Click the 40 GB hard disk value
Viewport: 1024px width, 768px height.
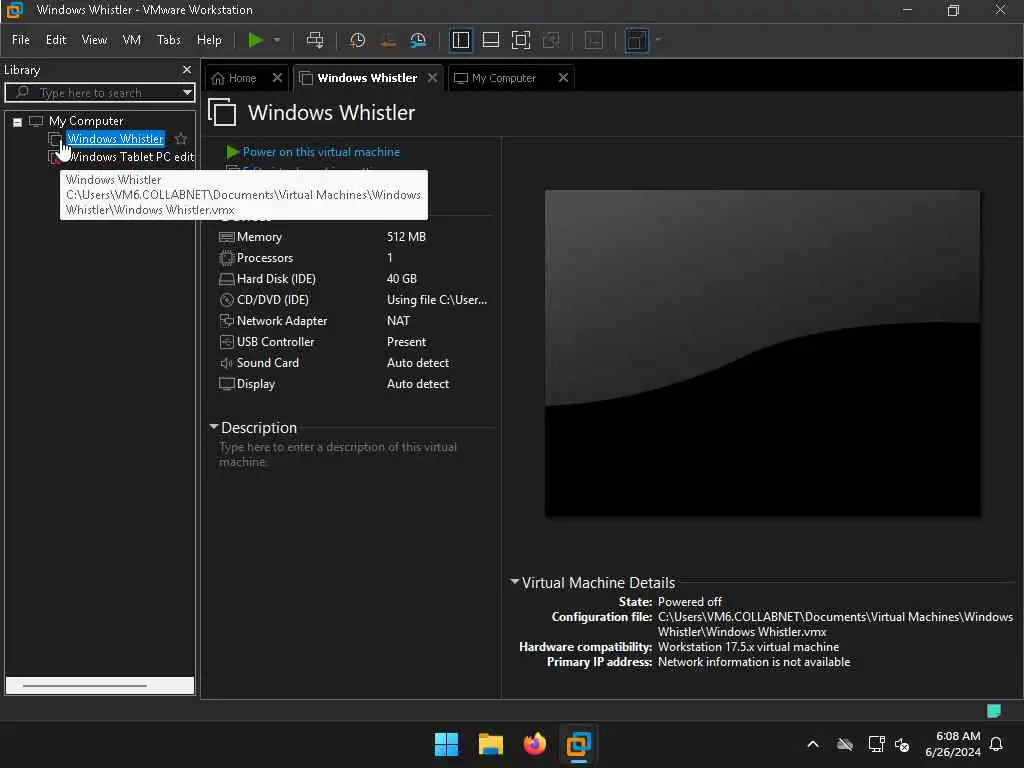pyautogui.click(x=401, y=279)
